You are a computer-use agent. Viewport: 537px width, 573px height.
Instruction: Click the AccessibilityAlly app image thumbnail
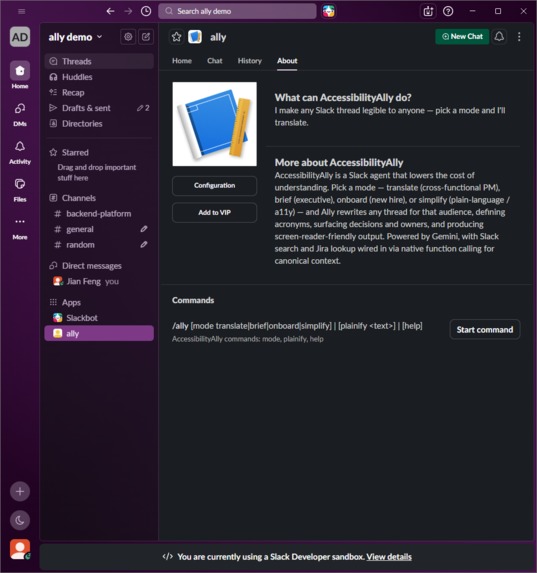click(215, 124)
